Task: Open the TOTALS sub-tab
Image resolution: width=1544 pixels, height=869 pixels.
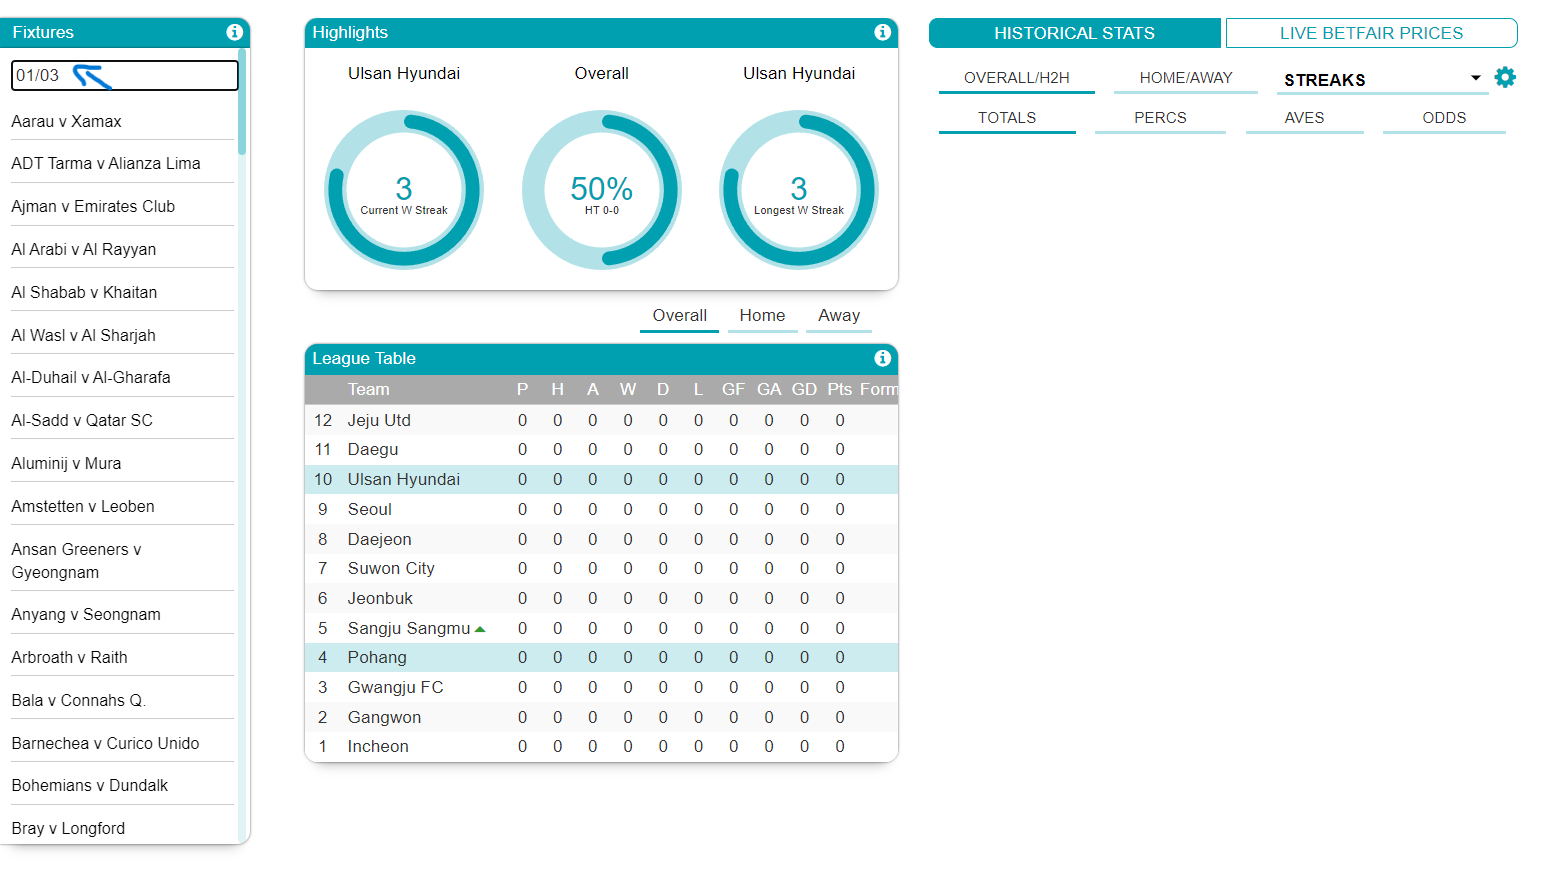Action: pos(1007,118)
